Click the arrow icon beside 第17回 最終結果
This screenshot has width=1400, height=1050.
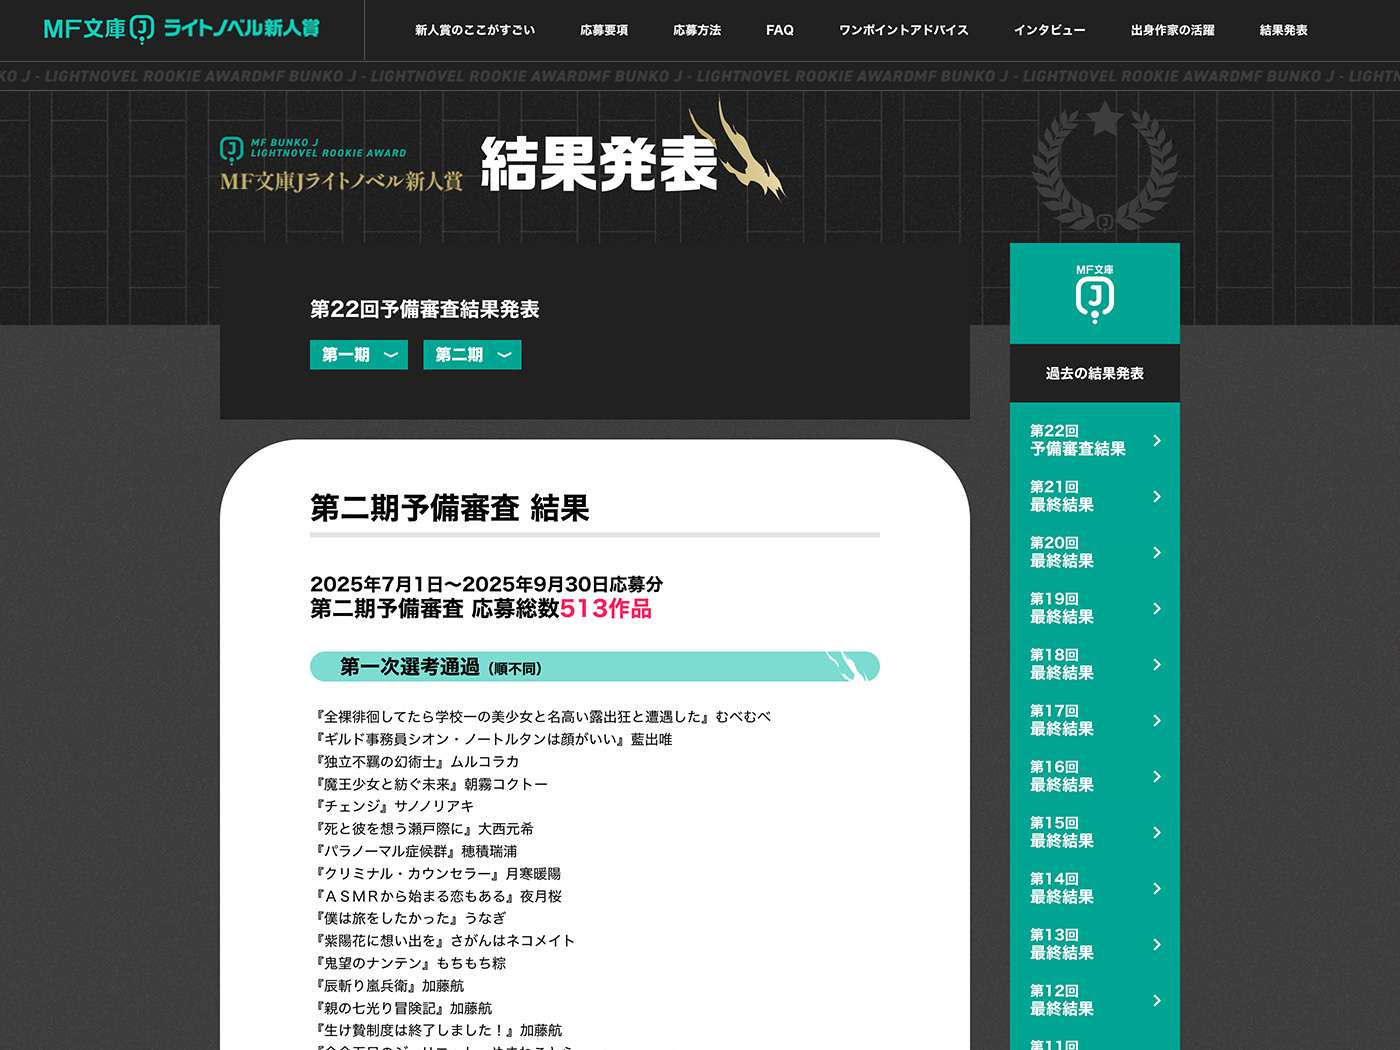coord(1157,720)
